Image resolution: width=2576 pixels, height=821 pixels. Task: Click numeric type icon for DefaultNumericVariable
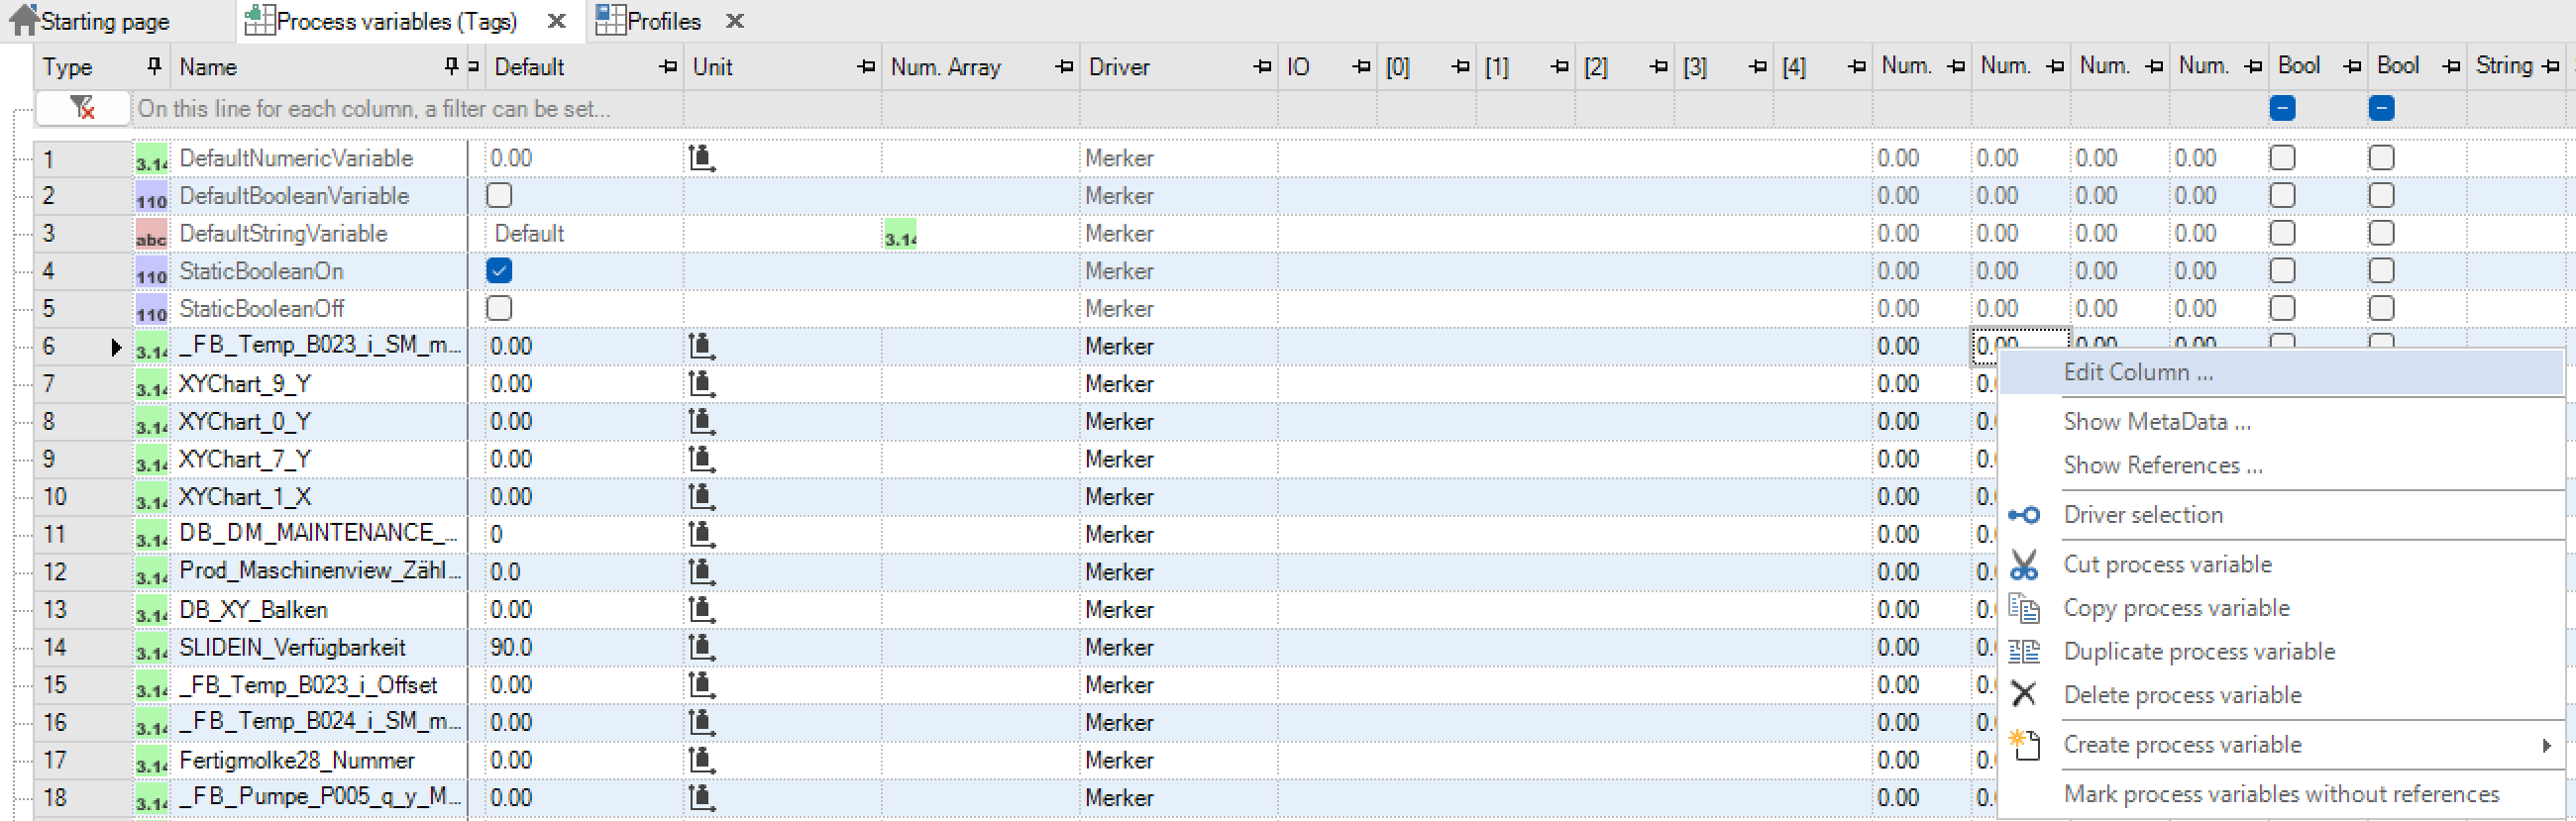coord(152,158)
